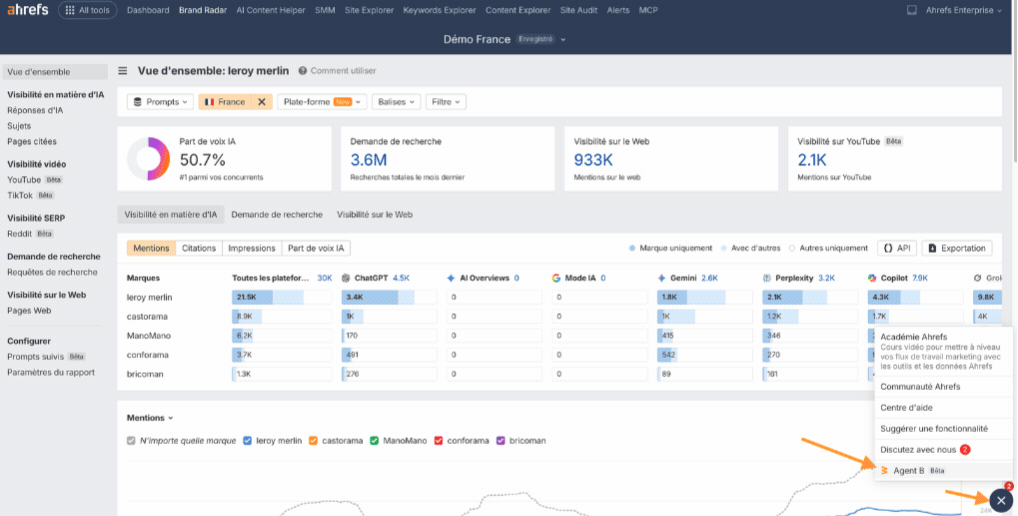Open Keywords Explorer in the top menu
Screen dimensions: 1018x516
click(x=439, y=10)
